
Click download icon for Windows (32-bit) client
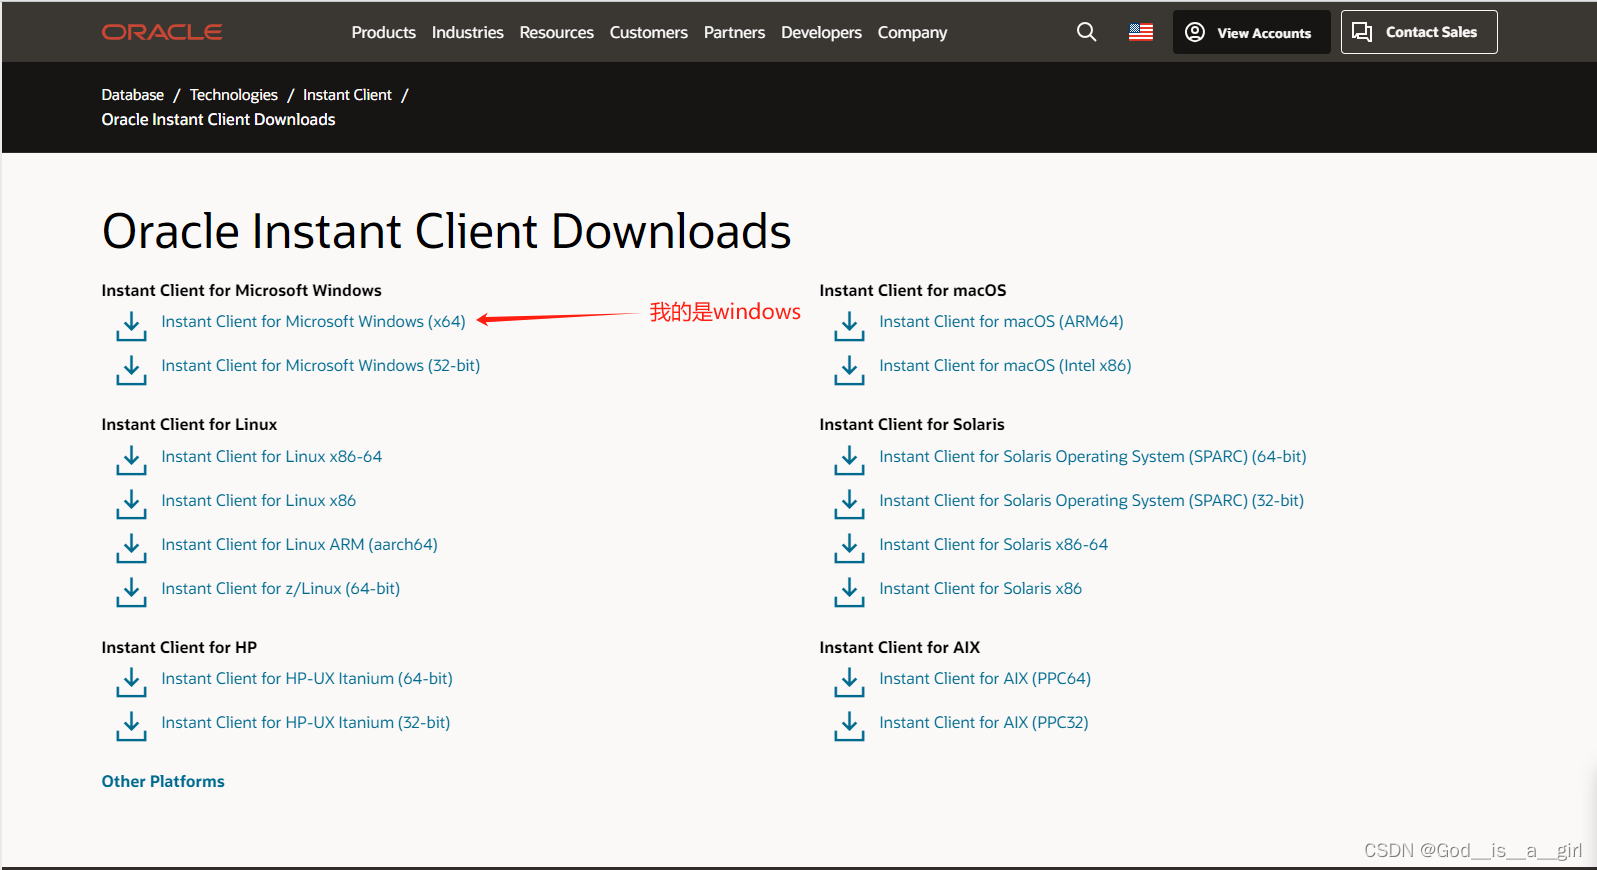click(131, 370)
